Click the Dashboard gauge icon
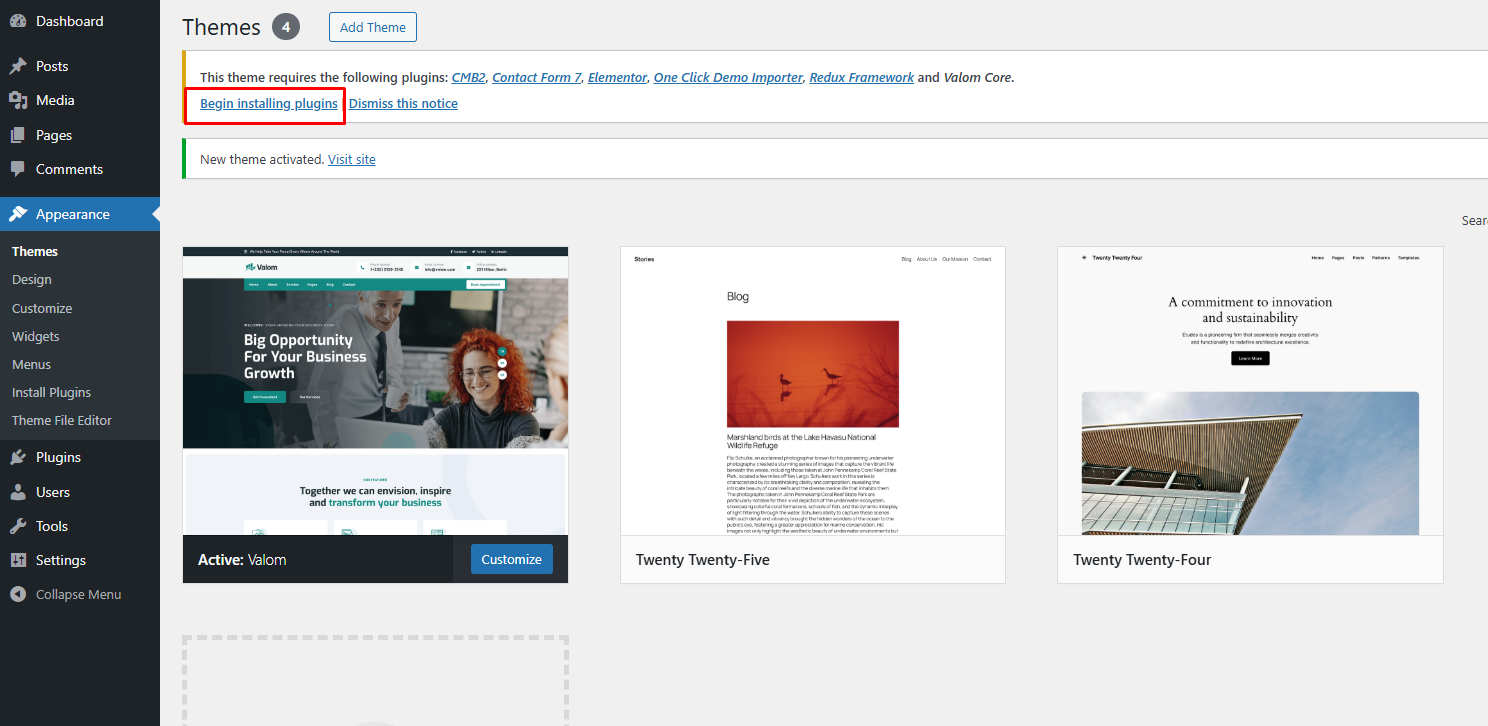1488x726 pixels. (x=18, y=21)
